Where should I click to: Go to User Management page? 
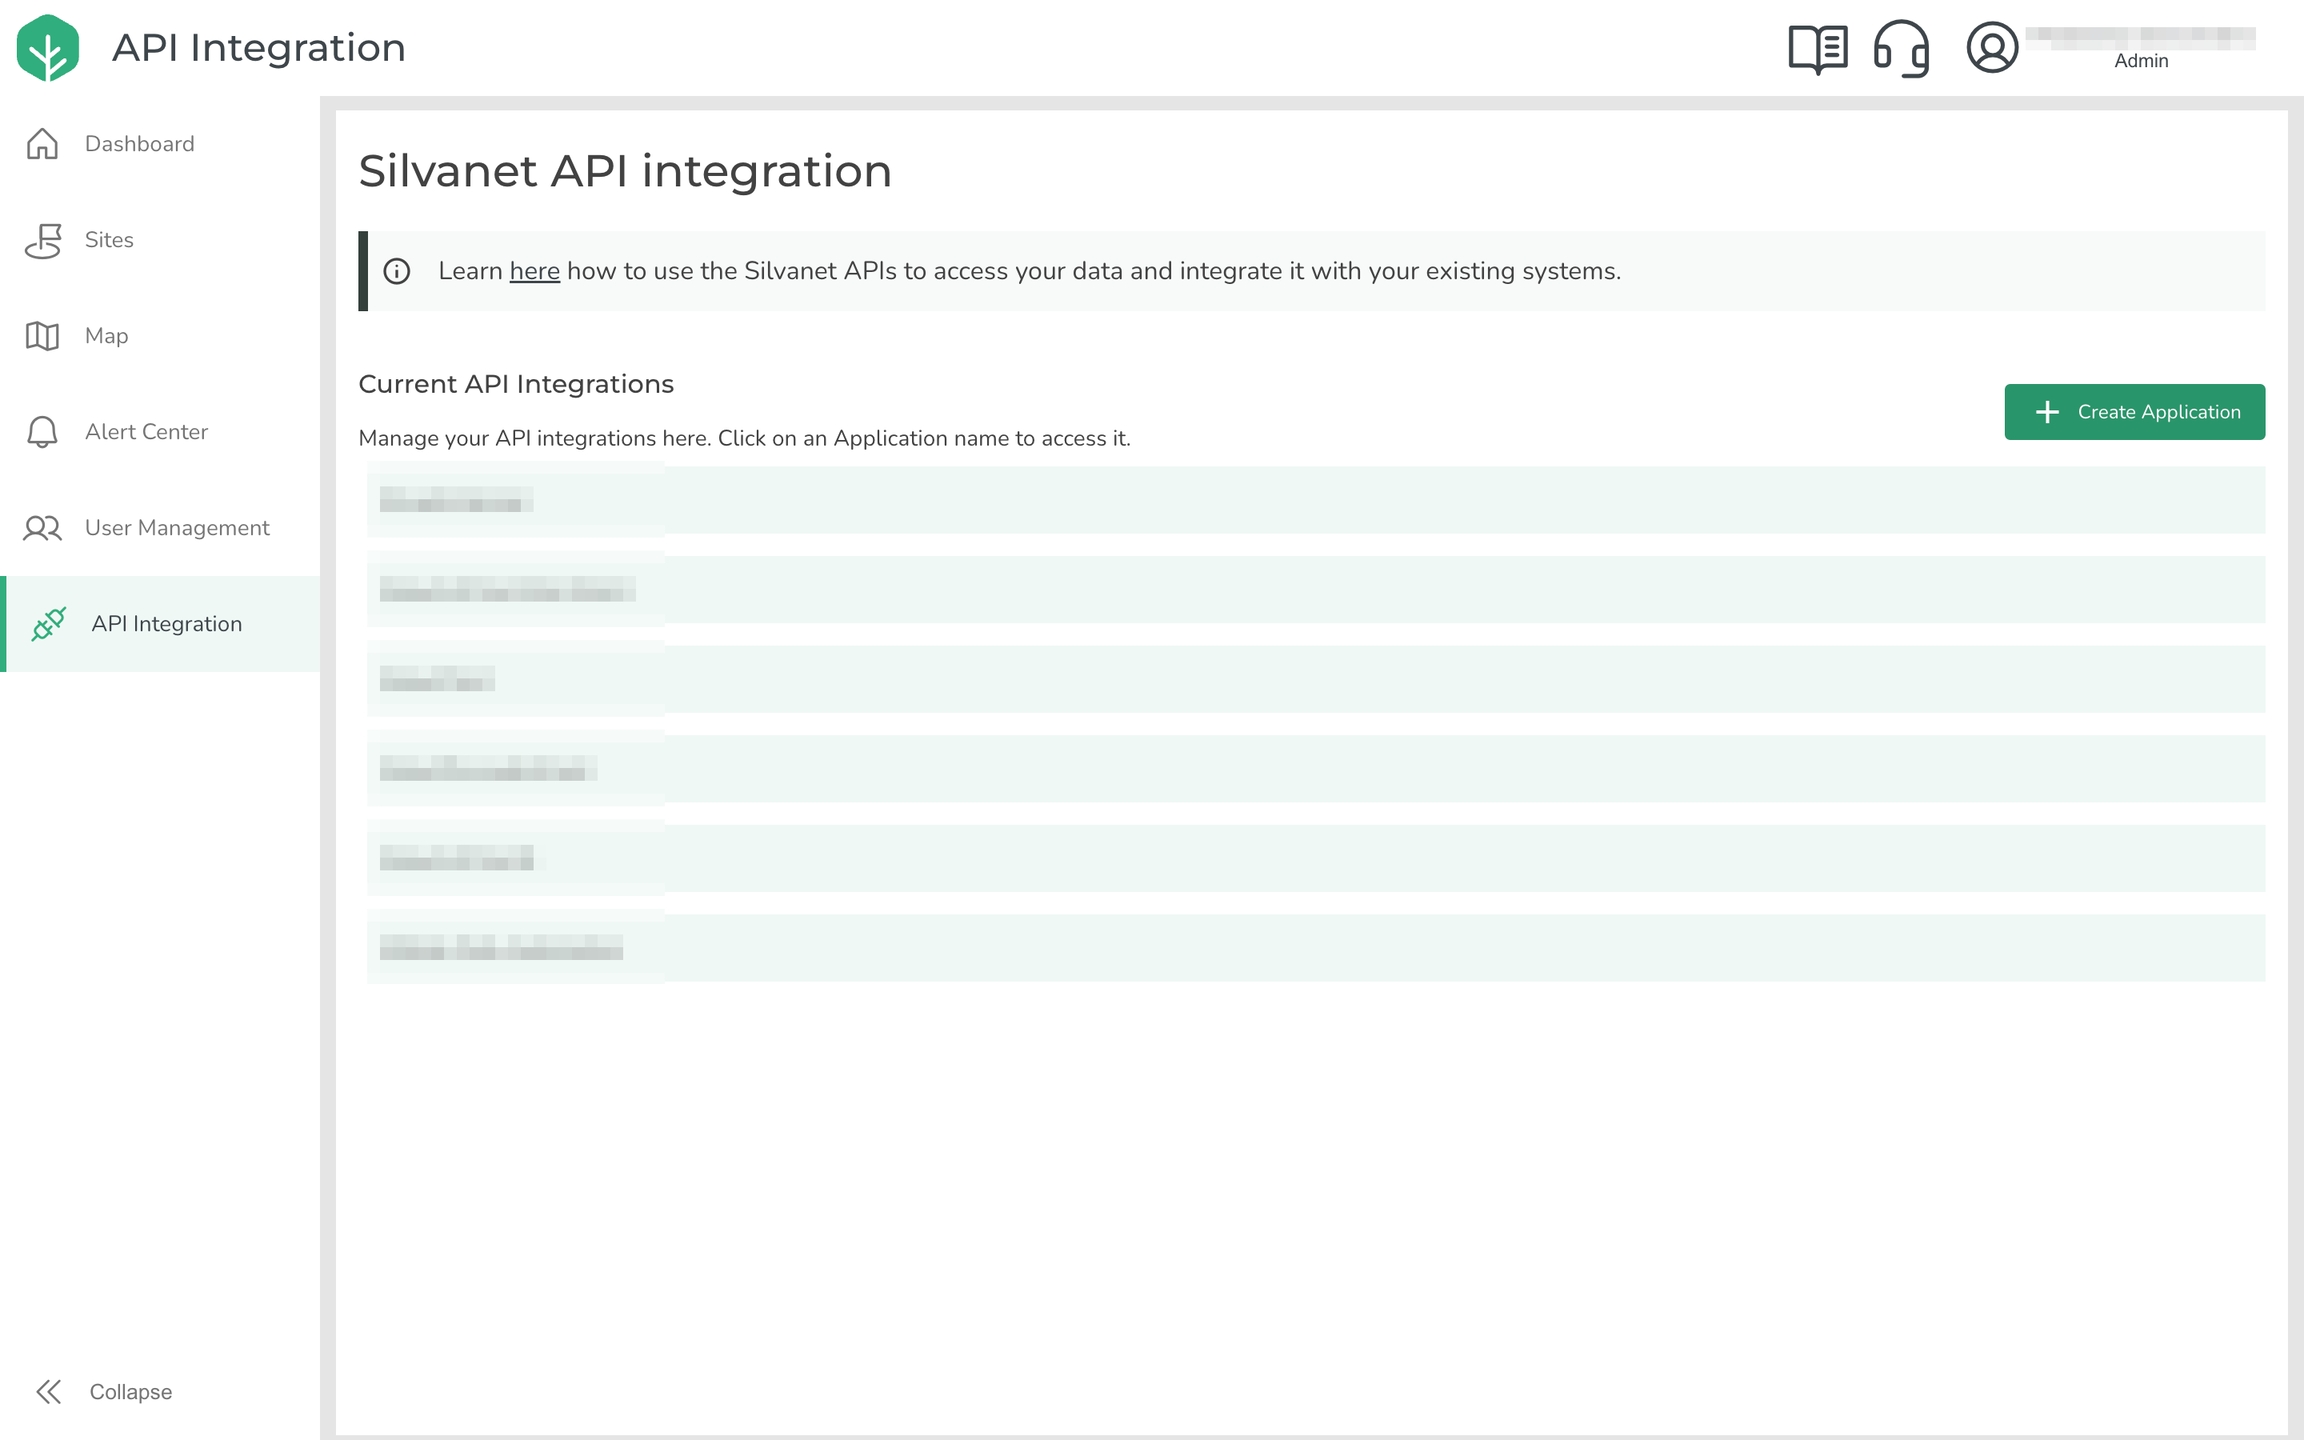tap(177, 528)
